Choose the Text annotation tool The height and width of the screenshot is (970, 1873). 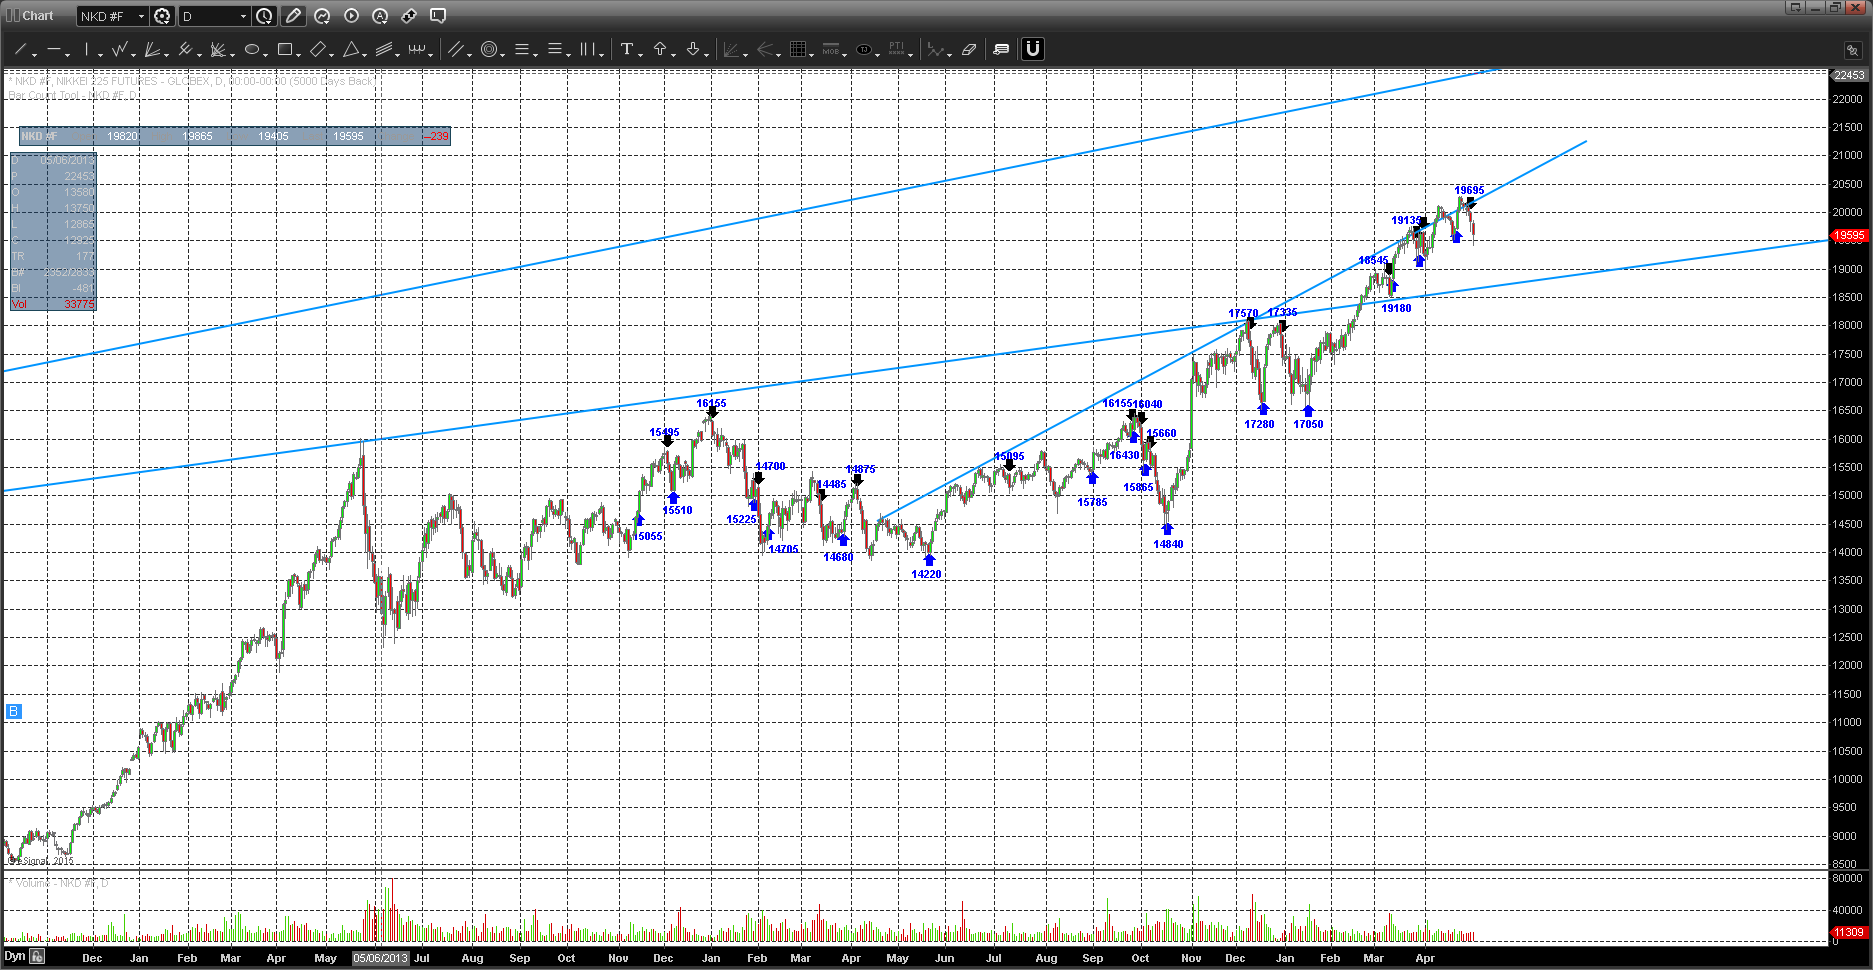[626, 49]
